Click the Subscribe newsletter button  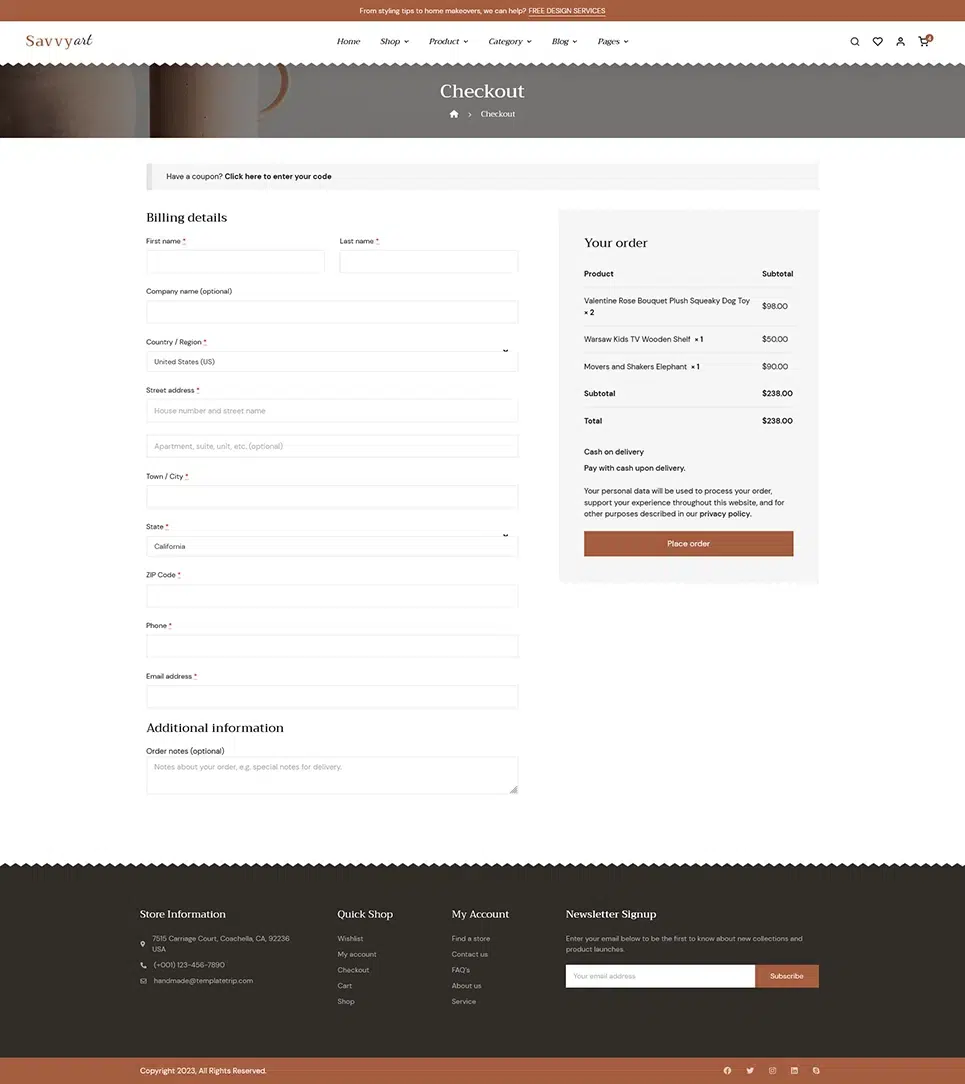[x=786, y=976]
